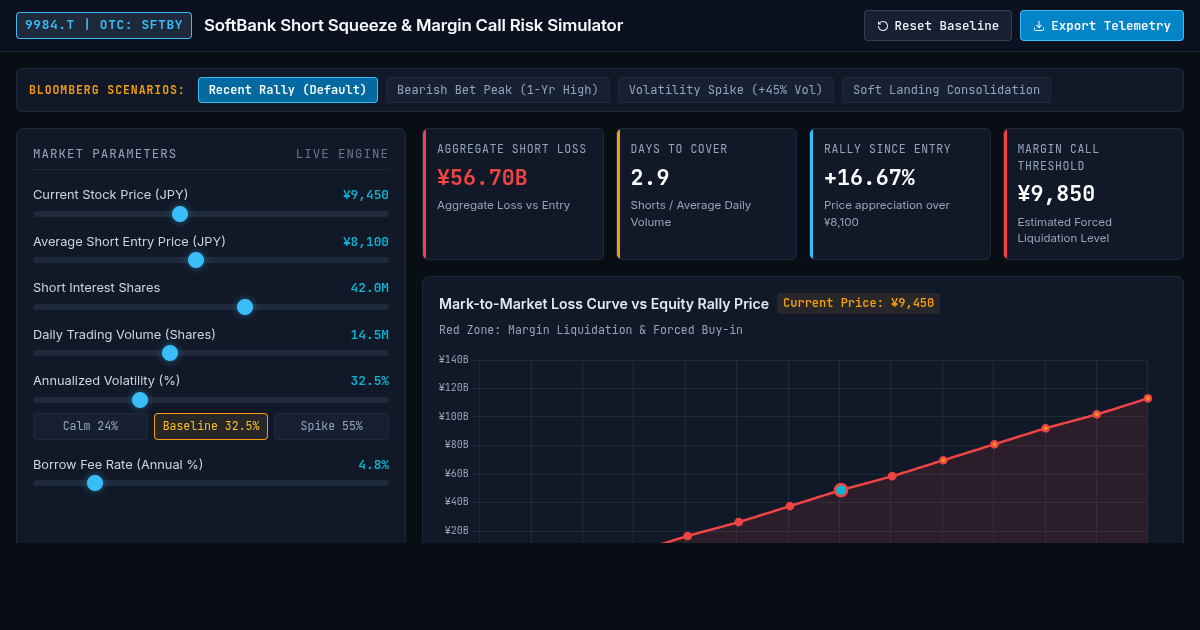1200x630 pixels.
Task: Select Volatility Spike (+45% Vol) scenario
Action: (726, 90)
